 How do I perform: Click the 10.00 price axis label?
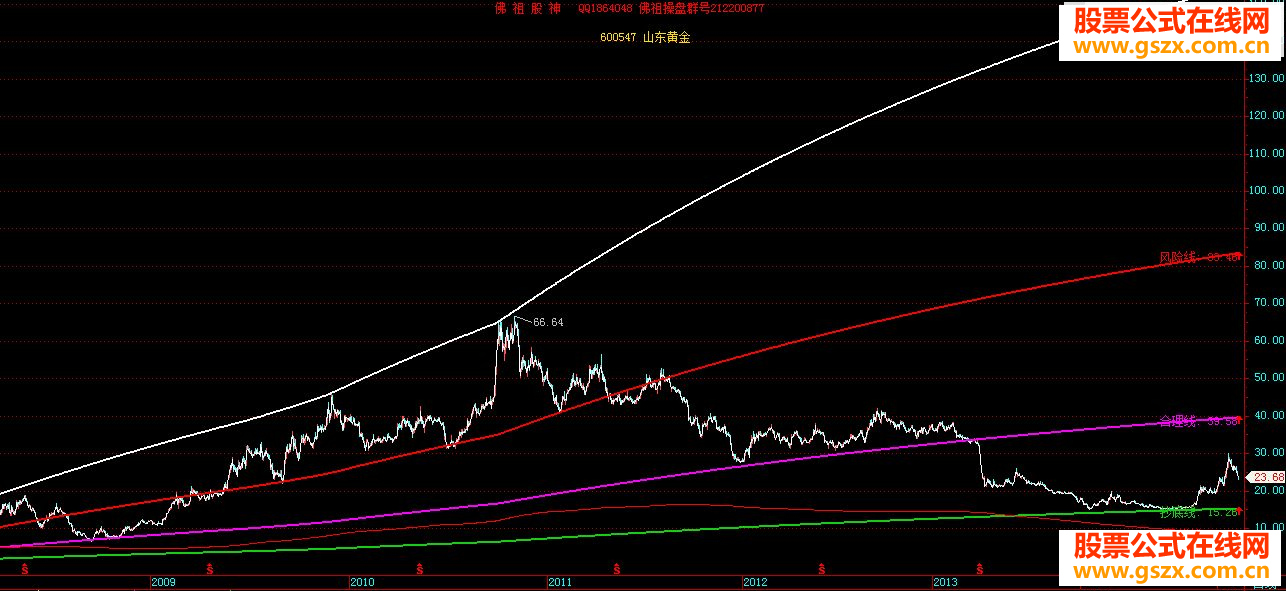tap(1268, 528)
